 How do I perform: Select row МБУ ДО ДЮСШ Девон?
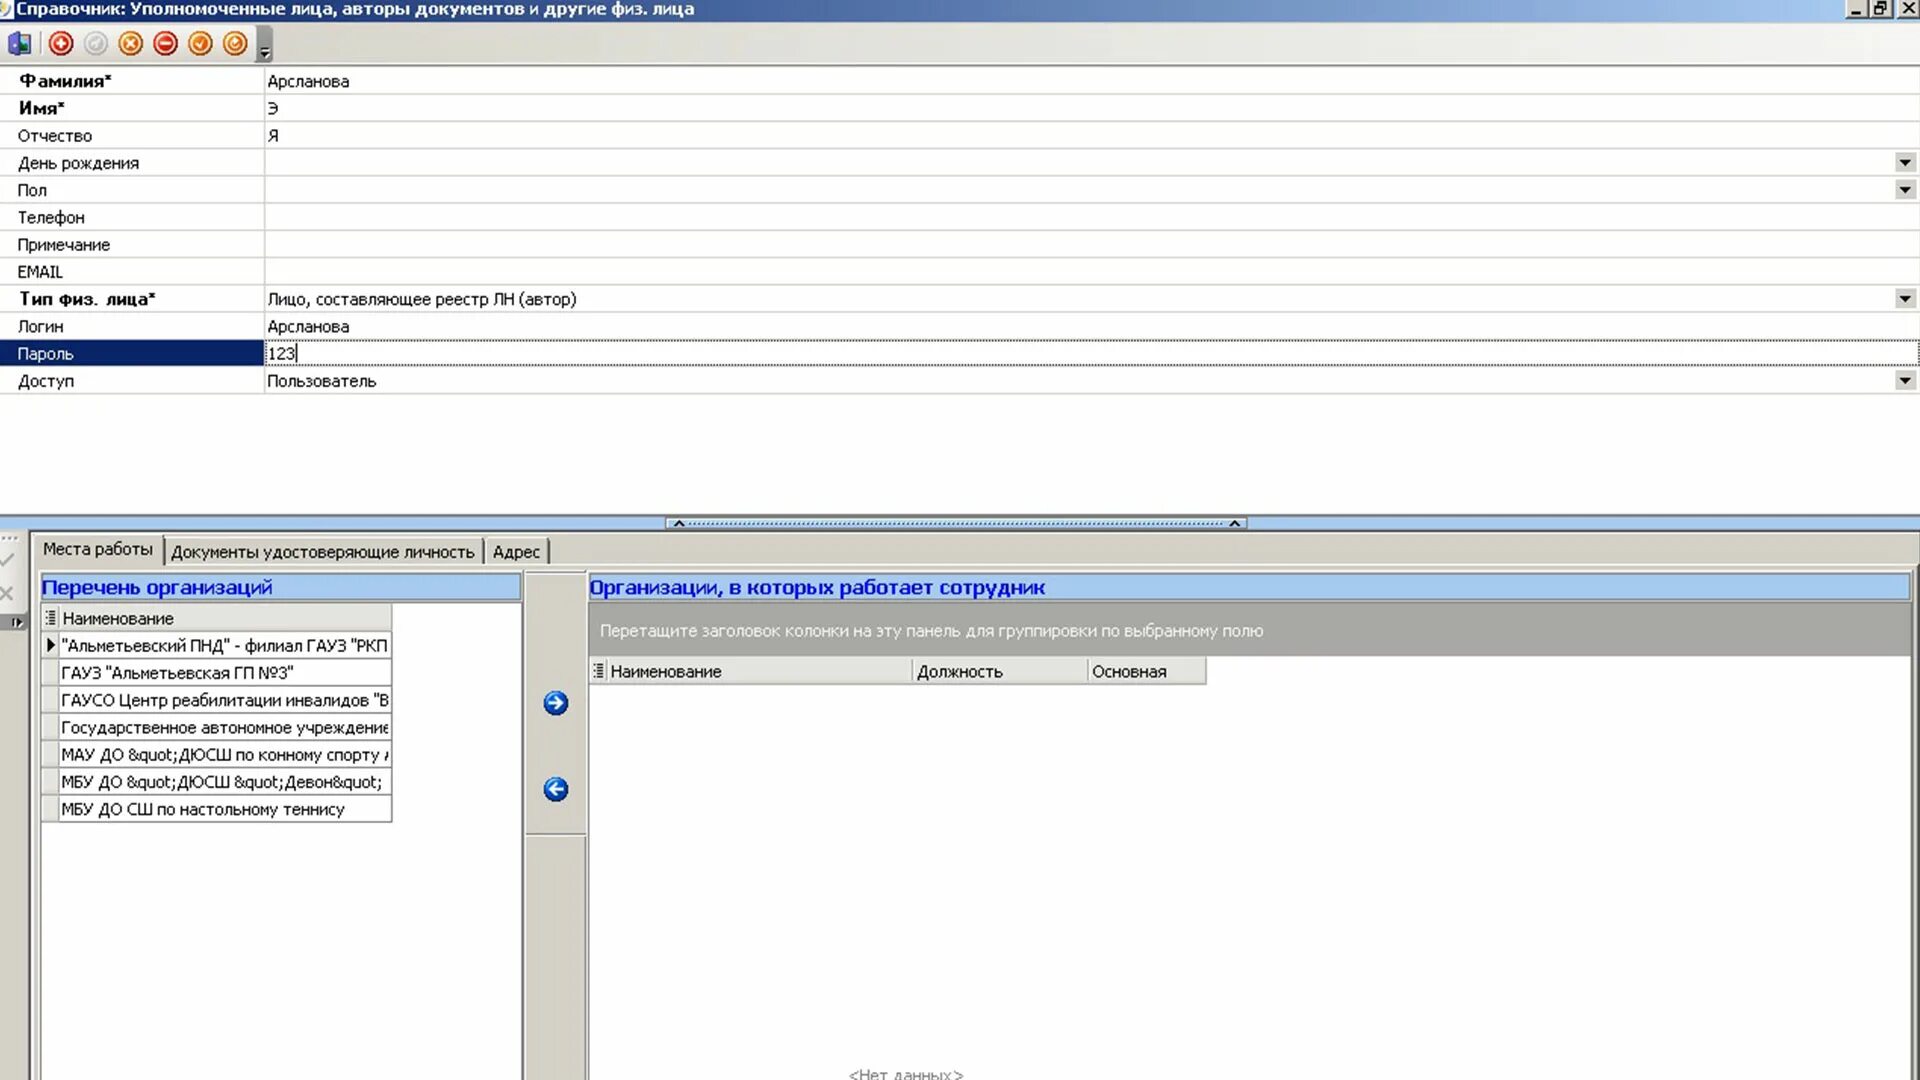tap(224, 782)
